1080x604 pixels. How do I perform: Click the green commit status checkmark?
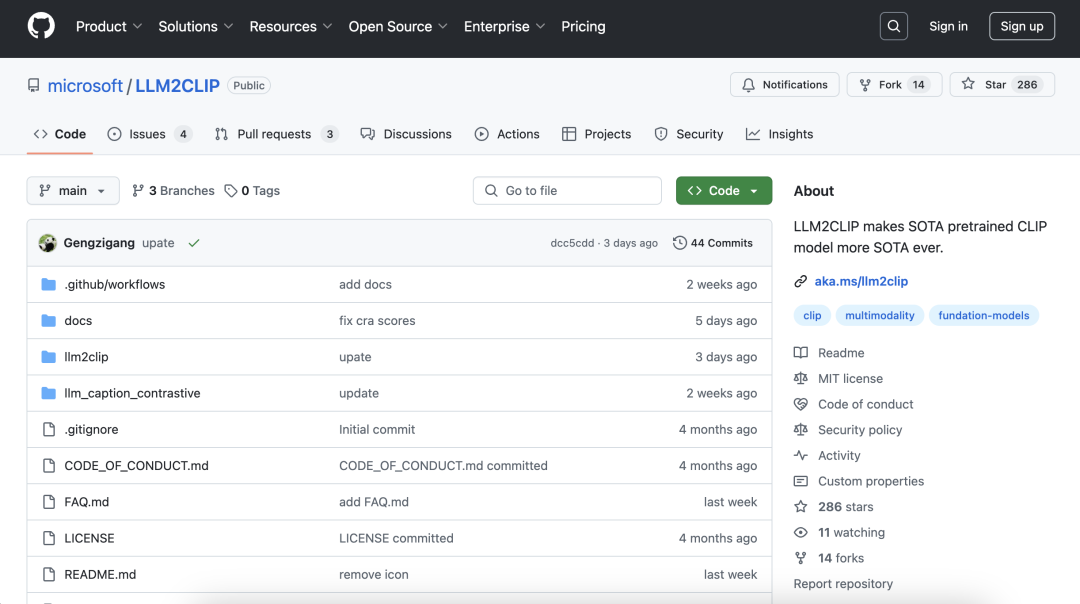coord(194,243)
